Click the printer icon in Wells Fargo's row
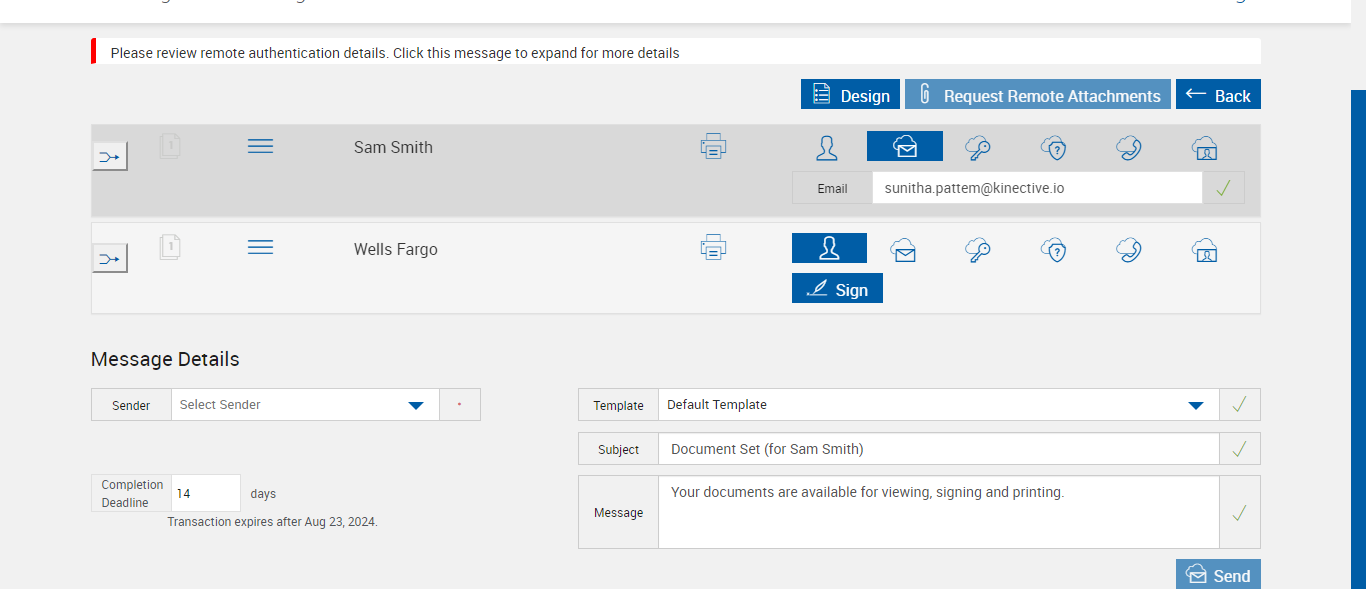 [x=713, y=247]
